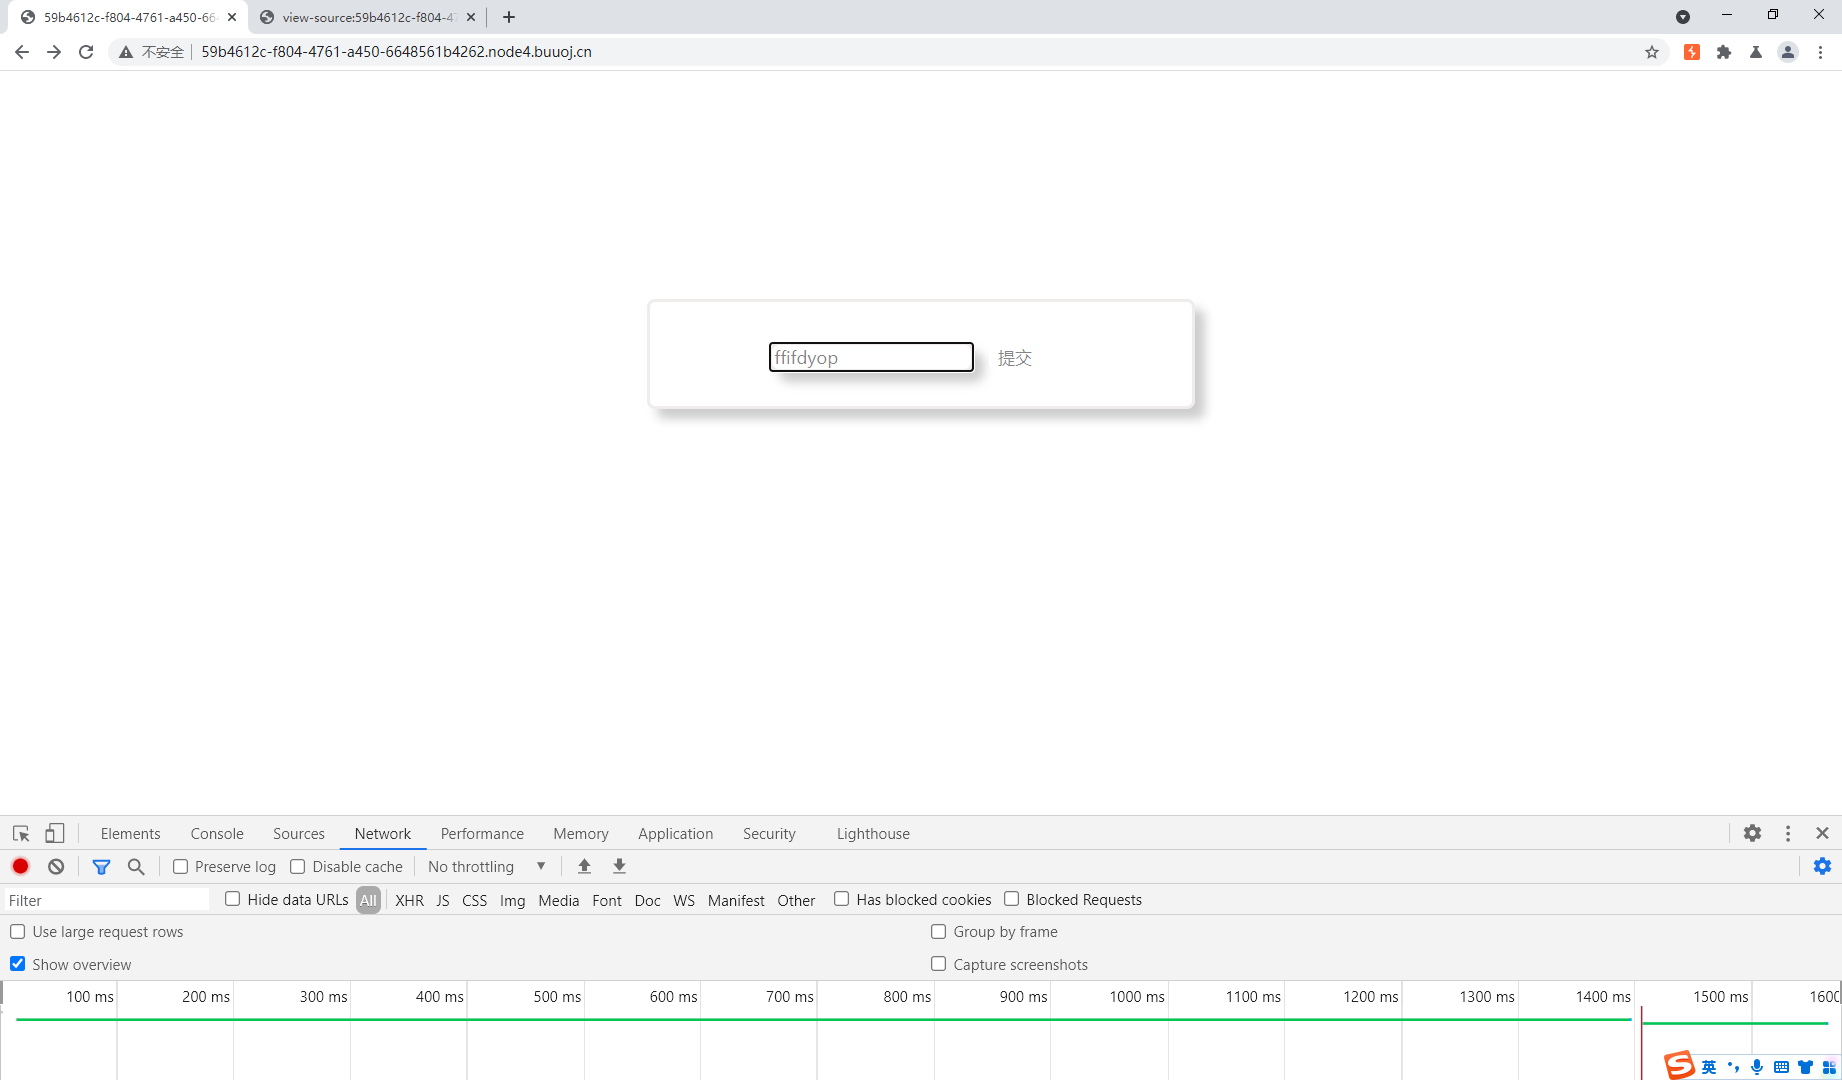This screenshot has height=1080, width=1842.
Task: Switch to Application tab
Action: click(x=676, y=833)
